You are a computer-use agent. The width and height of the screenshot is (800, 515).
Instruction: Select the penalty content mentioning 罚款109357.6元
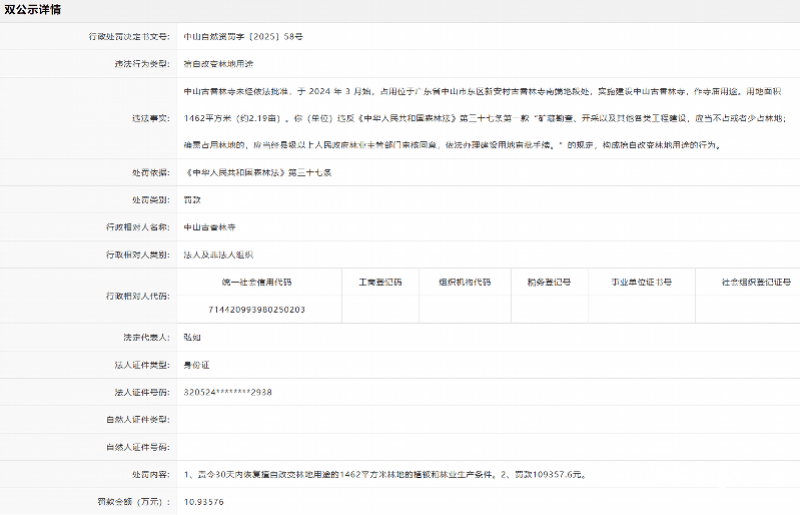[385, 475]
